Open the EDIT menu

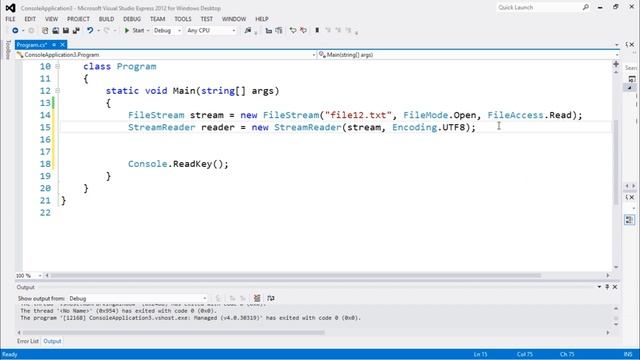30,19
